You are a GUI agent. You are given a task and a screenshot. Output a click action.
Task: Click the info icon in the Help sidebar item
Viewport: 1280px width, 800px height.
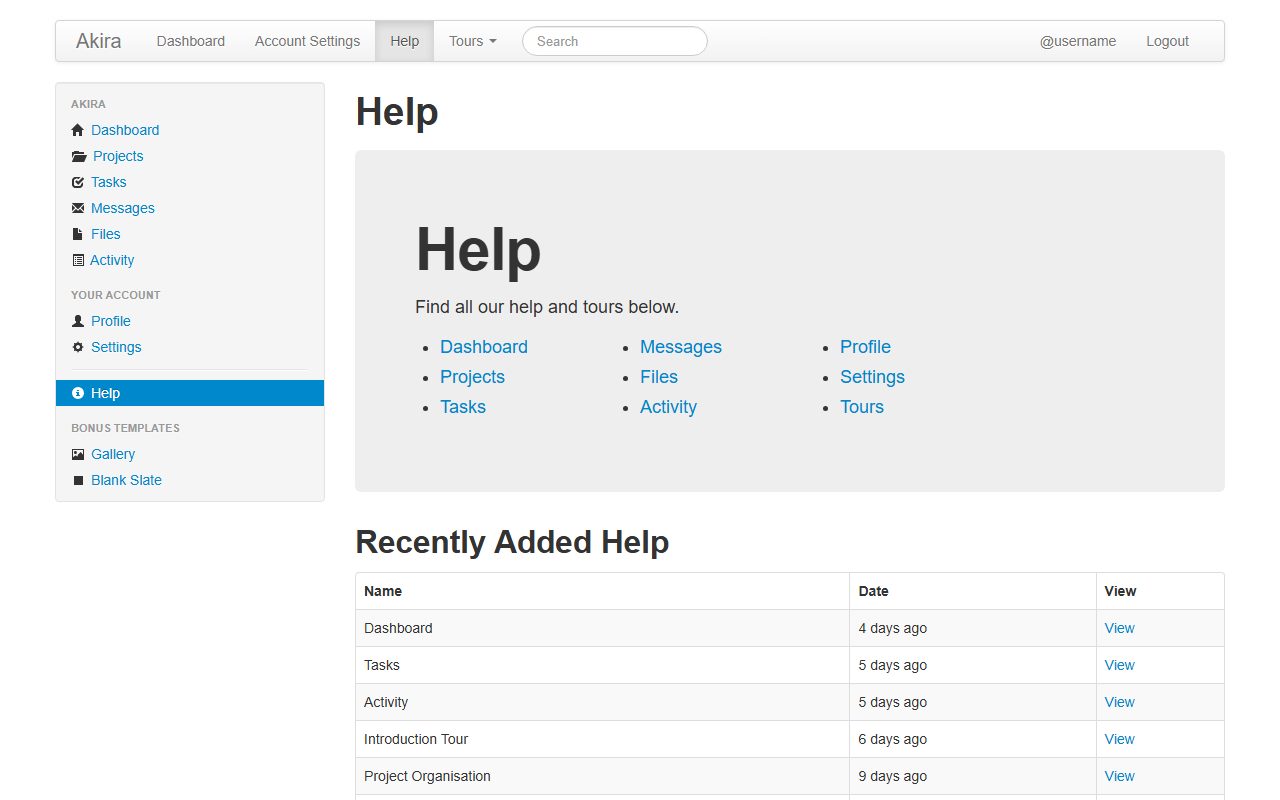[x=78, y=393]
